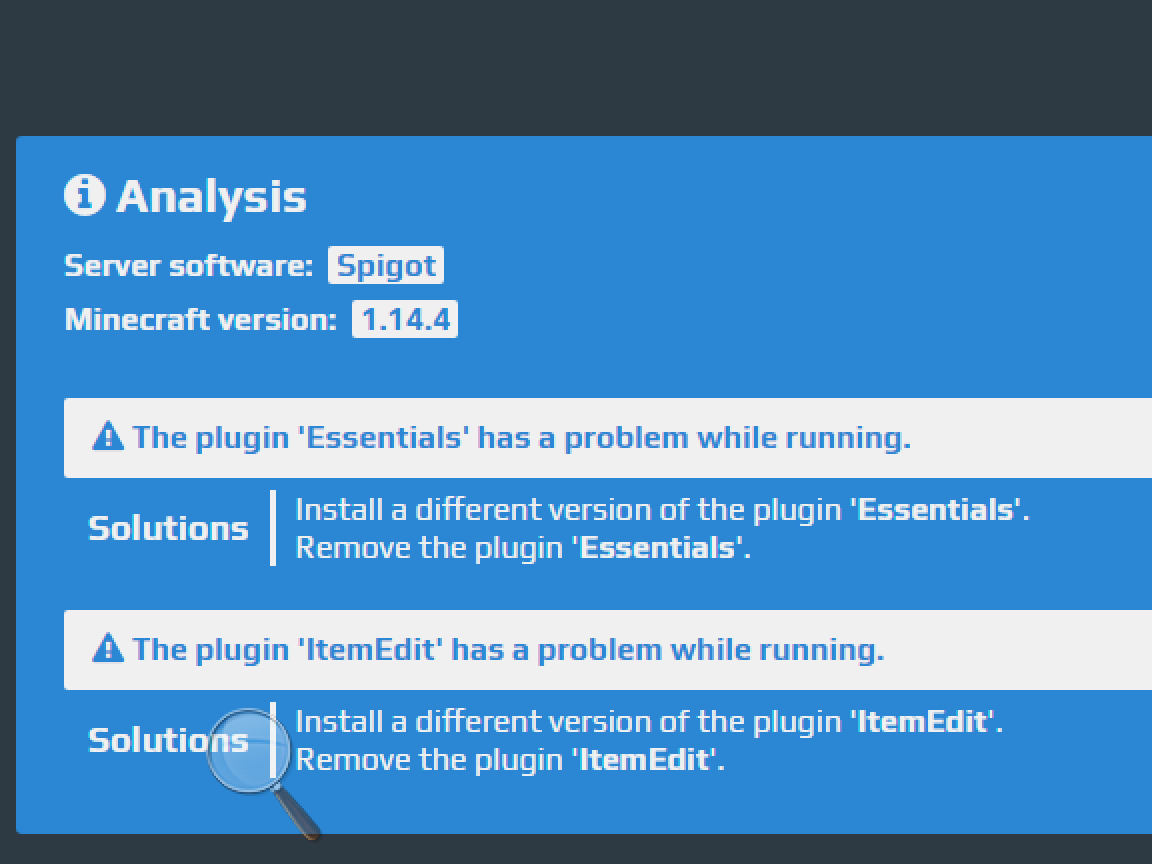
Task: Select the 1.14.4 Minecraft version badge
Action: pos(405,319)
